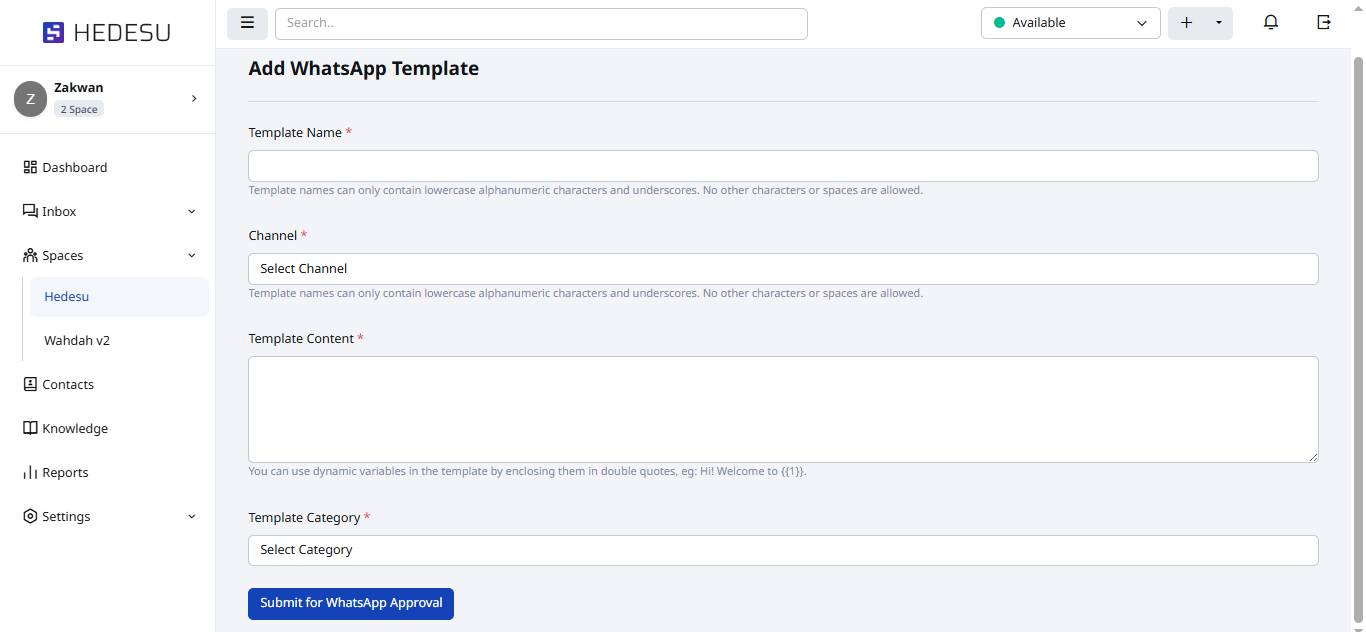Expand the Inbox menu chevron

pos(192,211)
